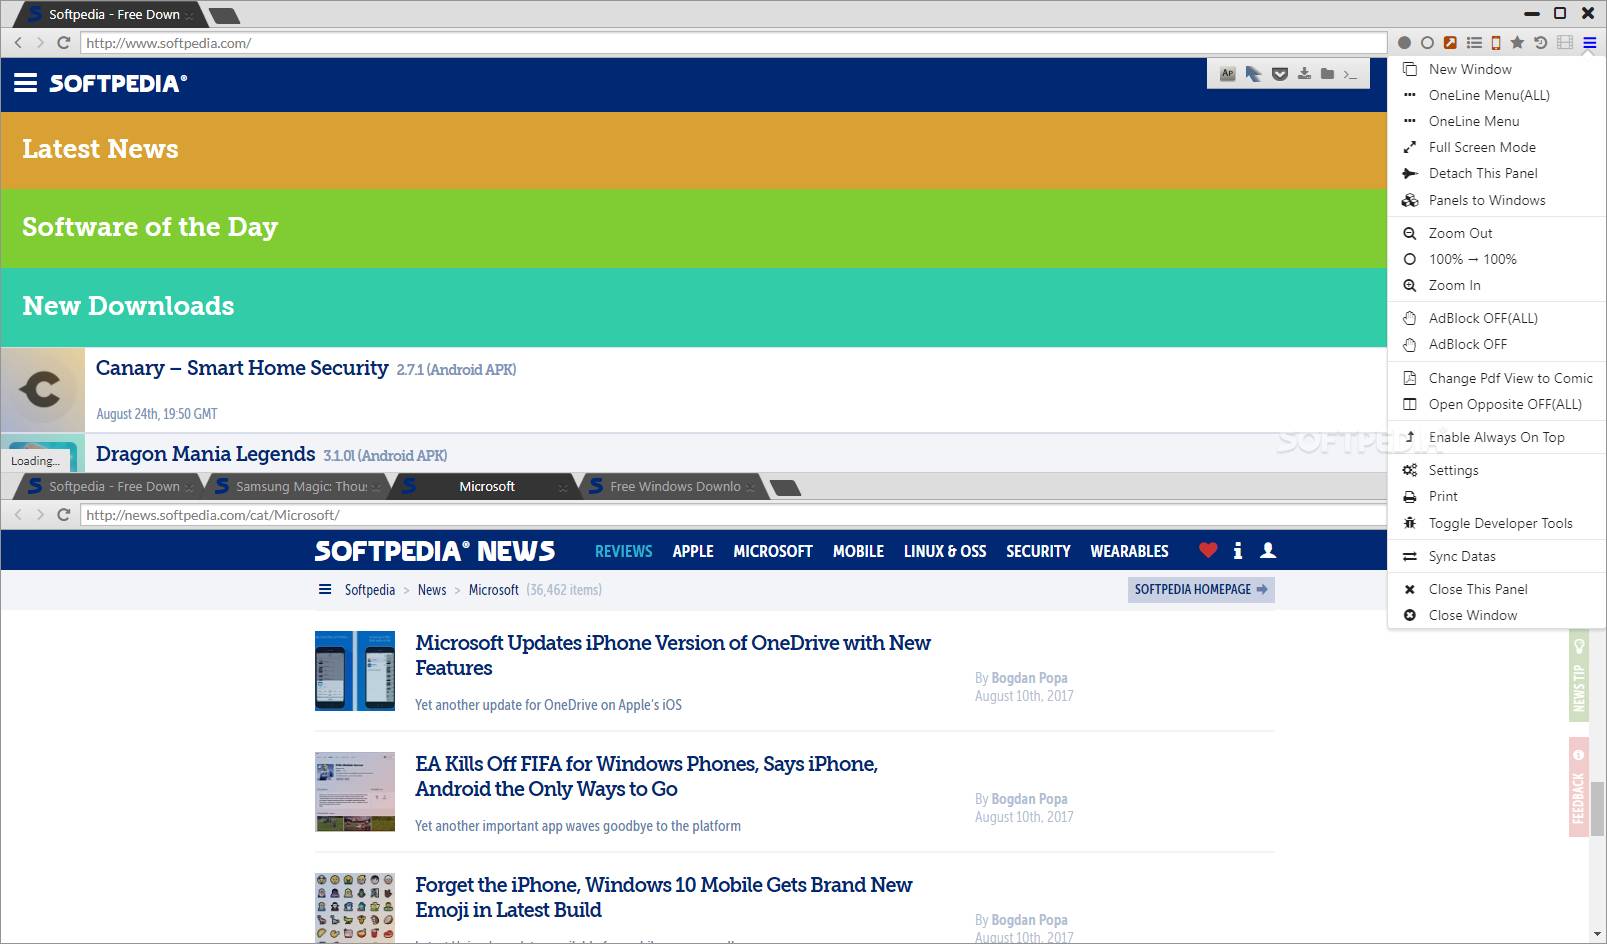Click the filled gray circle toolbar icon
Viewport: 1607px width, 944px height.
tap(1404, 43)
